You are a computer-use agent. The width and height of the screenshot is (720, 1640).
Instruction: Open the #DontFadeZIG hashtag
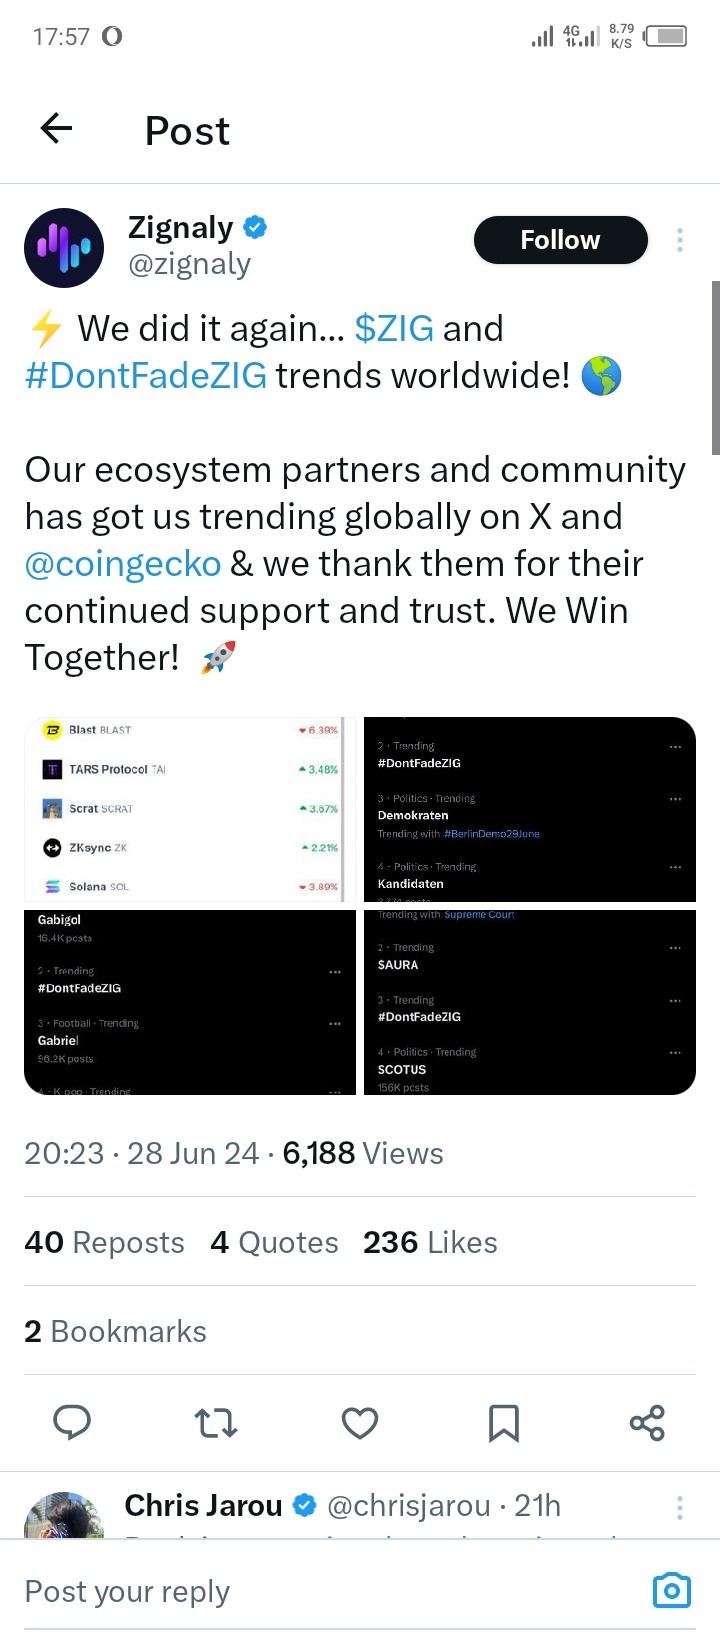146,376
